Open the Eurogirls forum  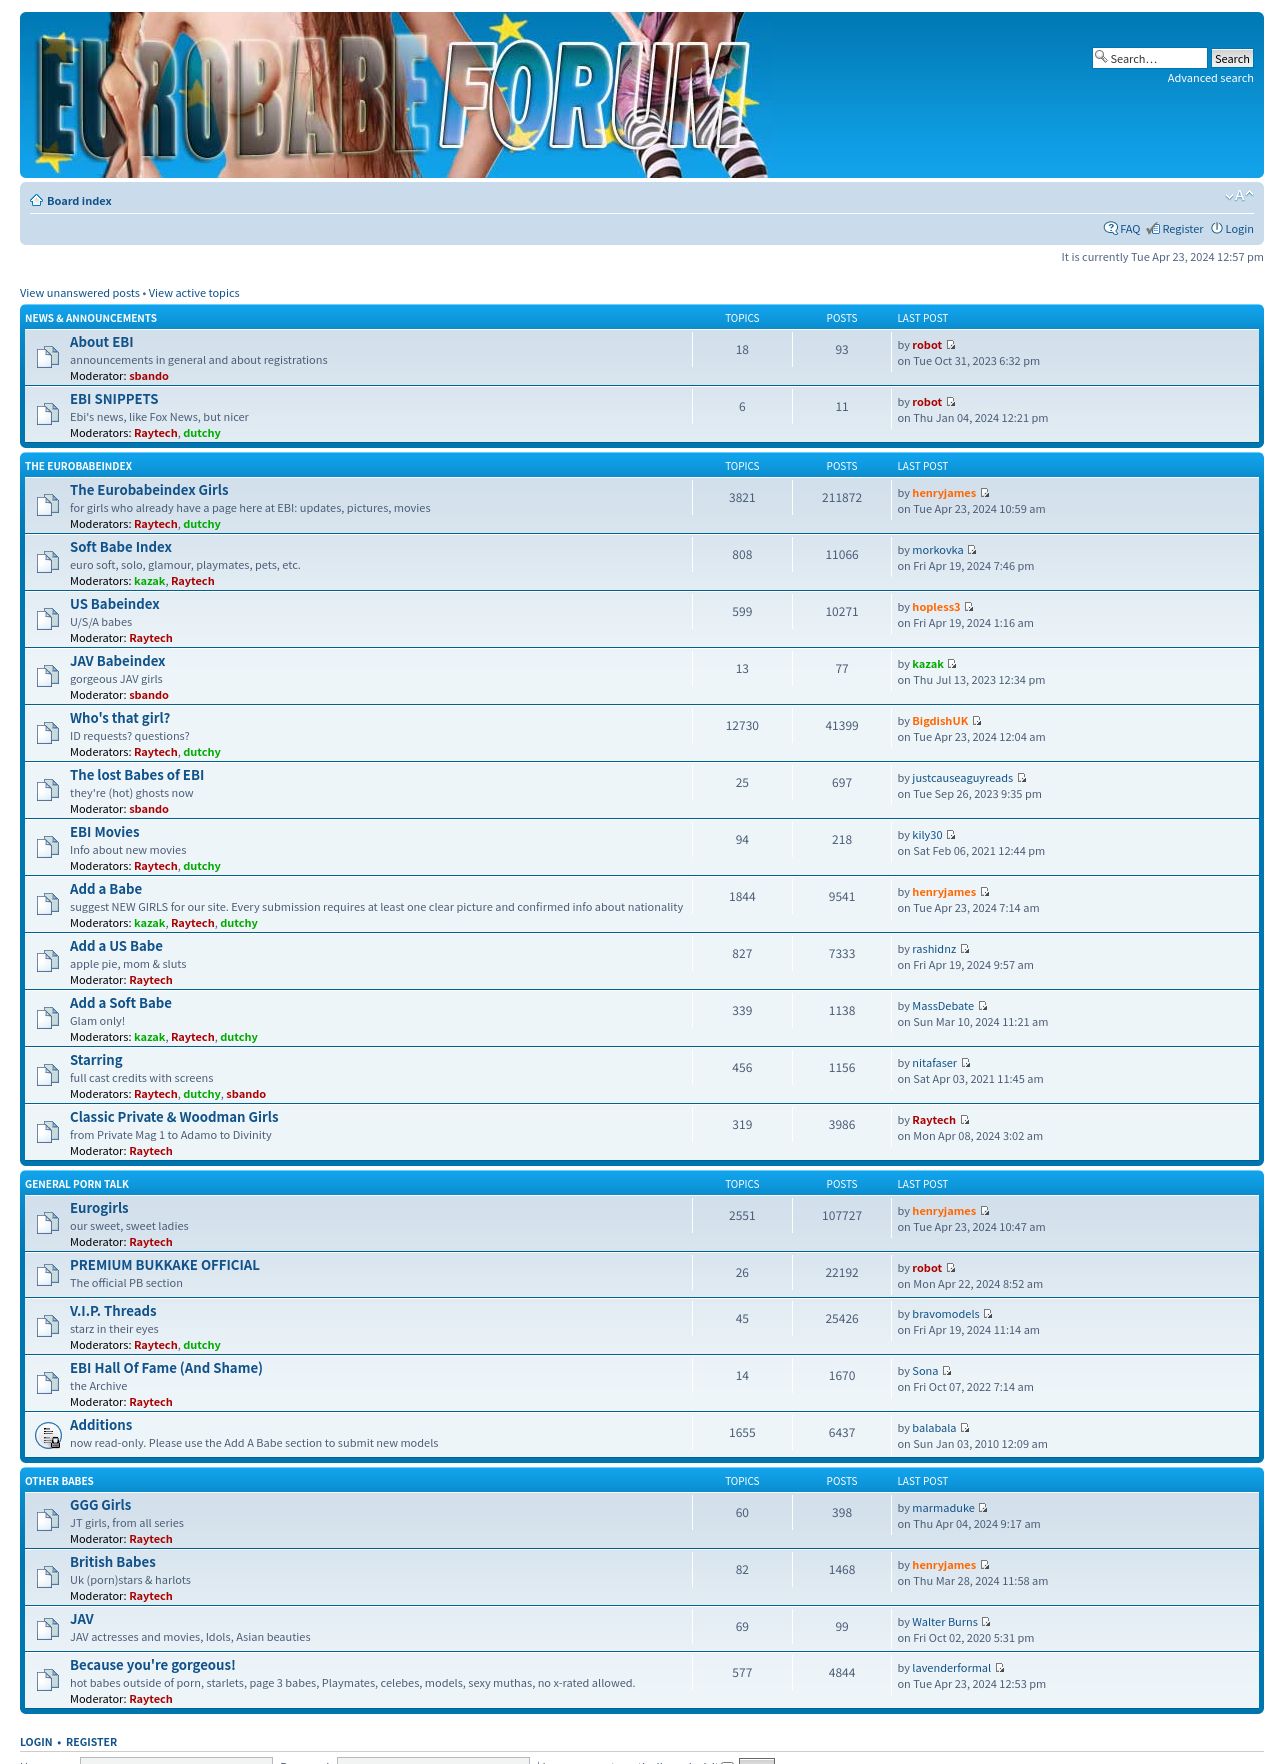99,1208
